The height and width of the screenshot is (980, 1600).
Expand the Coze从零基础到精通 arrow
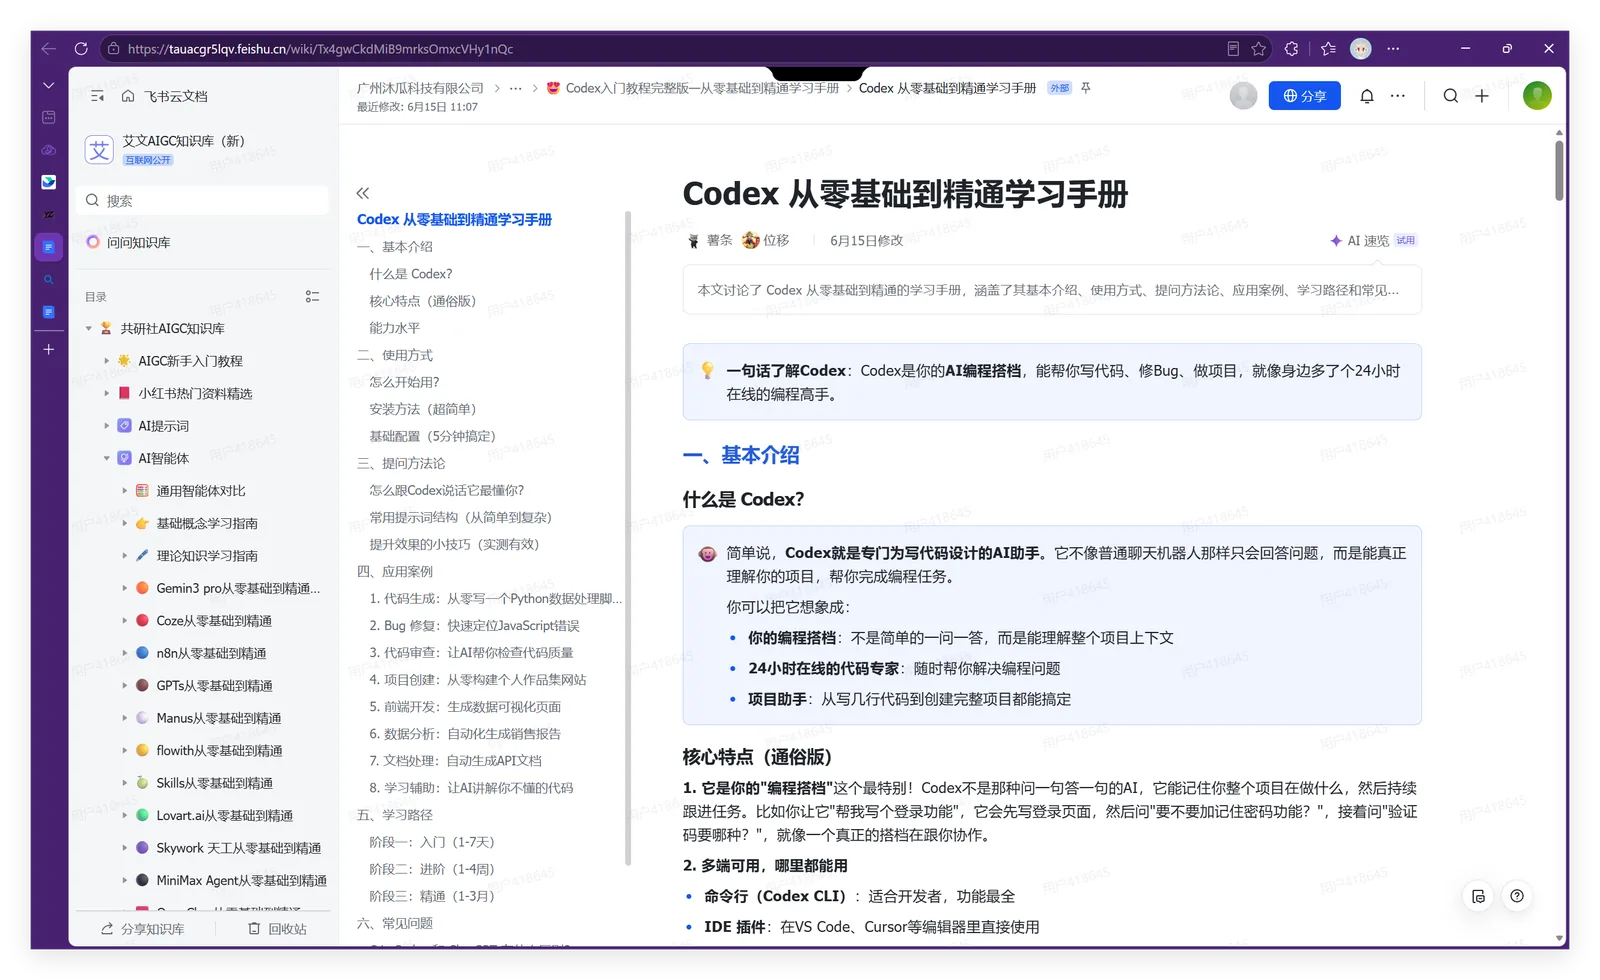124,621
